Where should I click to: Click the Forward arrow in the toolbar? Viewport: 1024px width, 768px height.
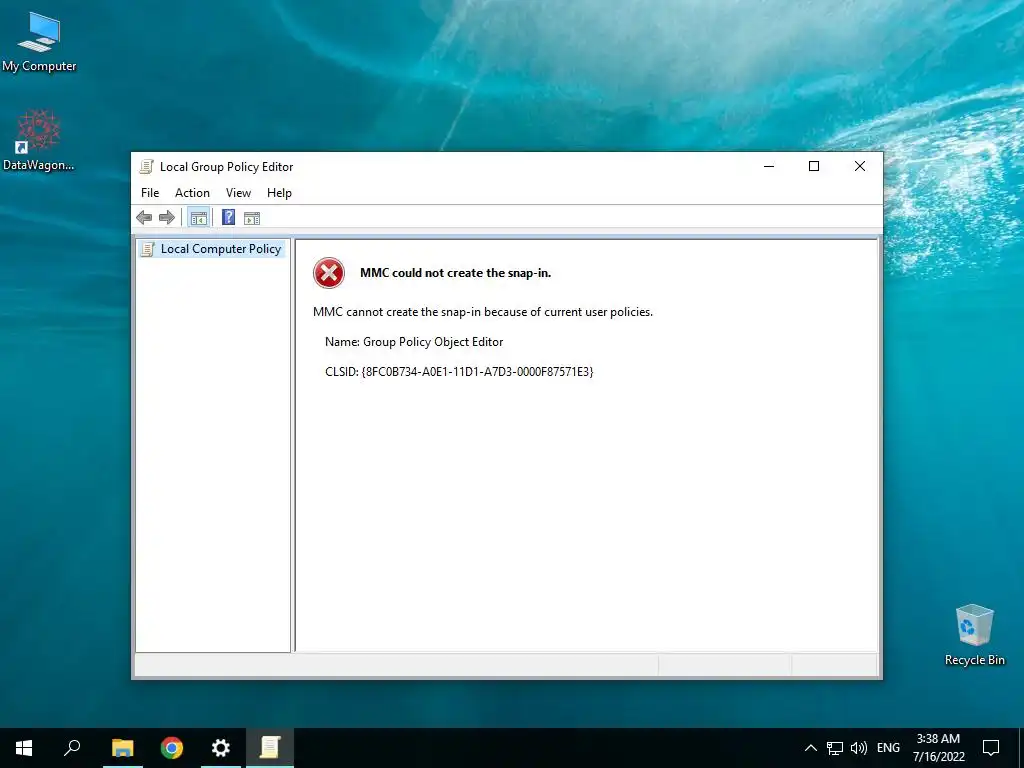167,217
